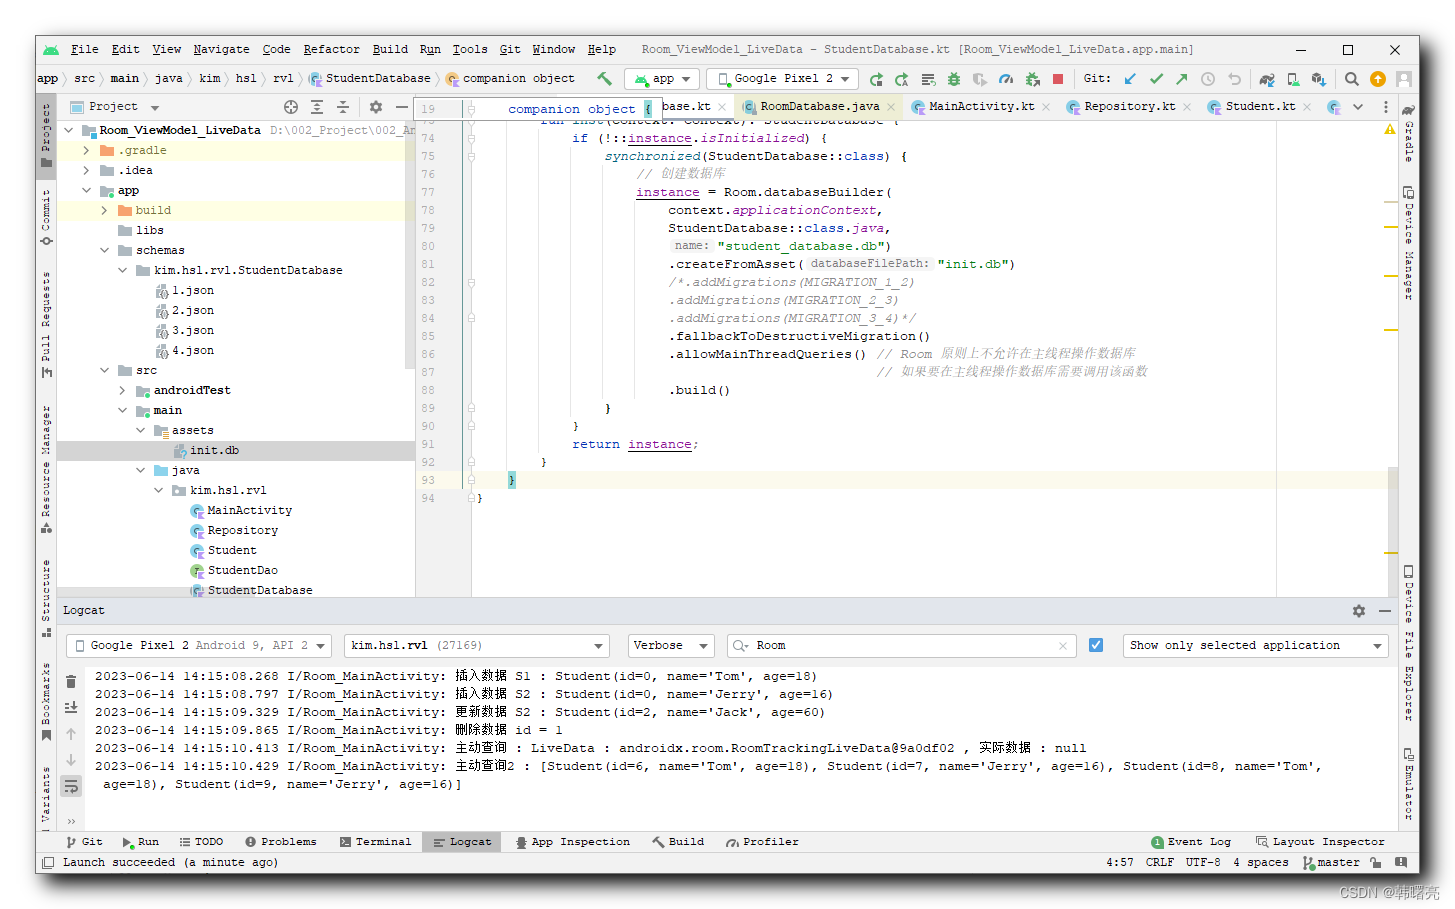Show hidden editor tabs chevron
1455x909 pixels.
[x=1358, y=107]
